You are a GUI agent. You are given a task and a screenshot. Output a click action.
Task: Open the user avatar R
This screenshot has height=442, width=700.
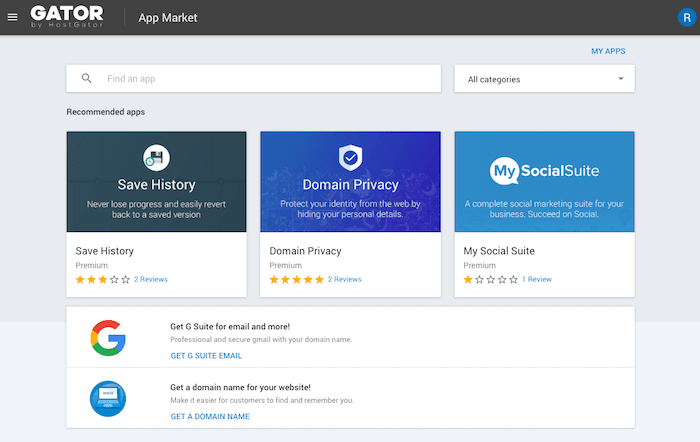click(687, 17)
